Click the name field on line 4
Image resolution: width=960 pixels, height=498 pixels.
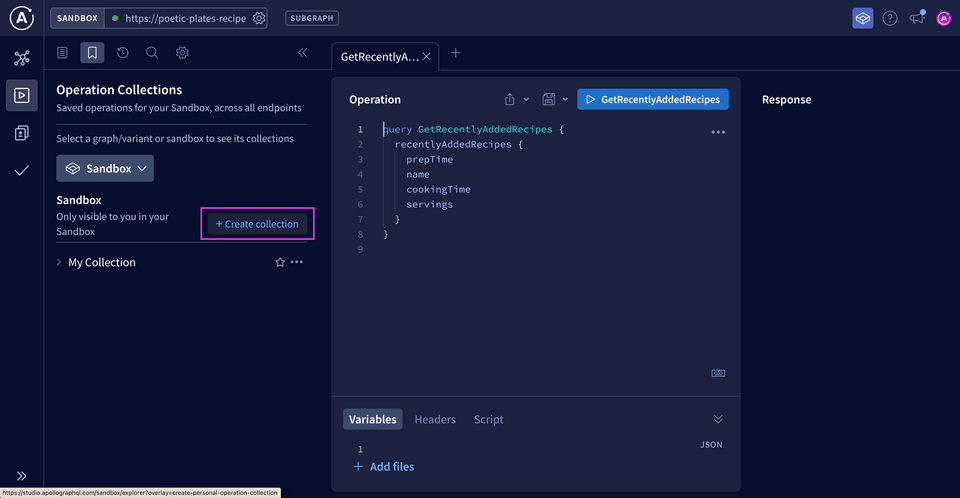(418, 175)
